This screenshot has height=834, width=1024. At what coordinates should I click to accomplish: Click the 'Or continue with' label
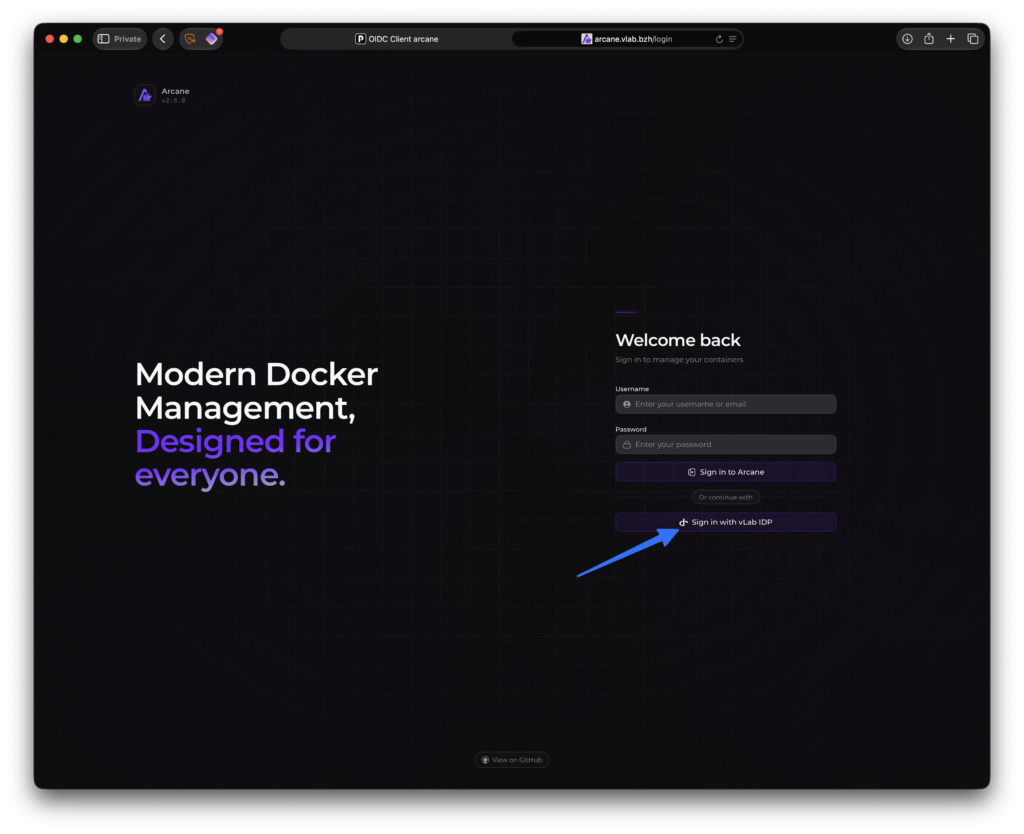pyautogui.click(x=726, y=497)
